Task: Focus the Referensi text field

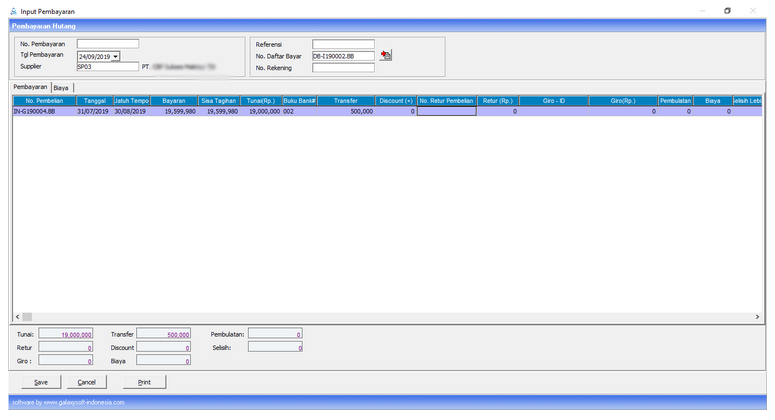Action: [x=343, y=44]
